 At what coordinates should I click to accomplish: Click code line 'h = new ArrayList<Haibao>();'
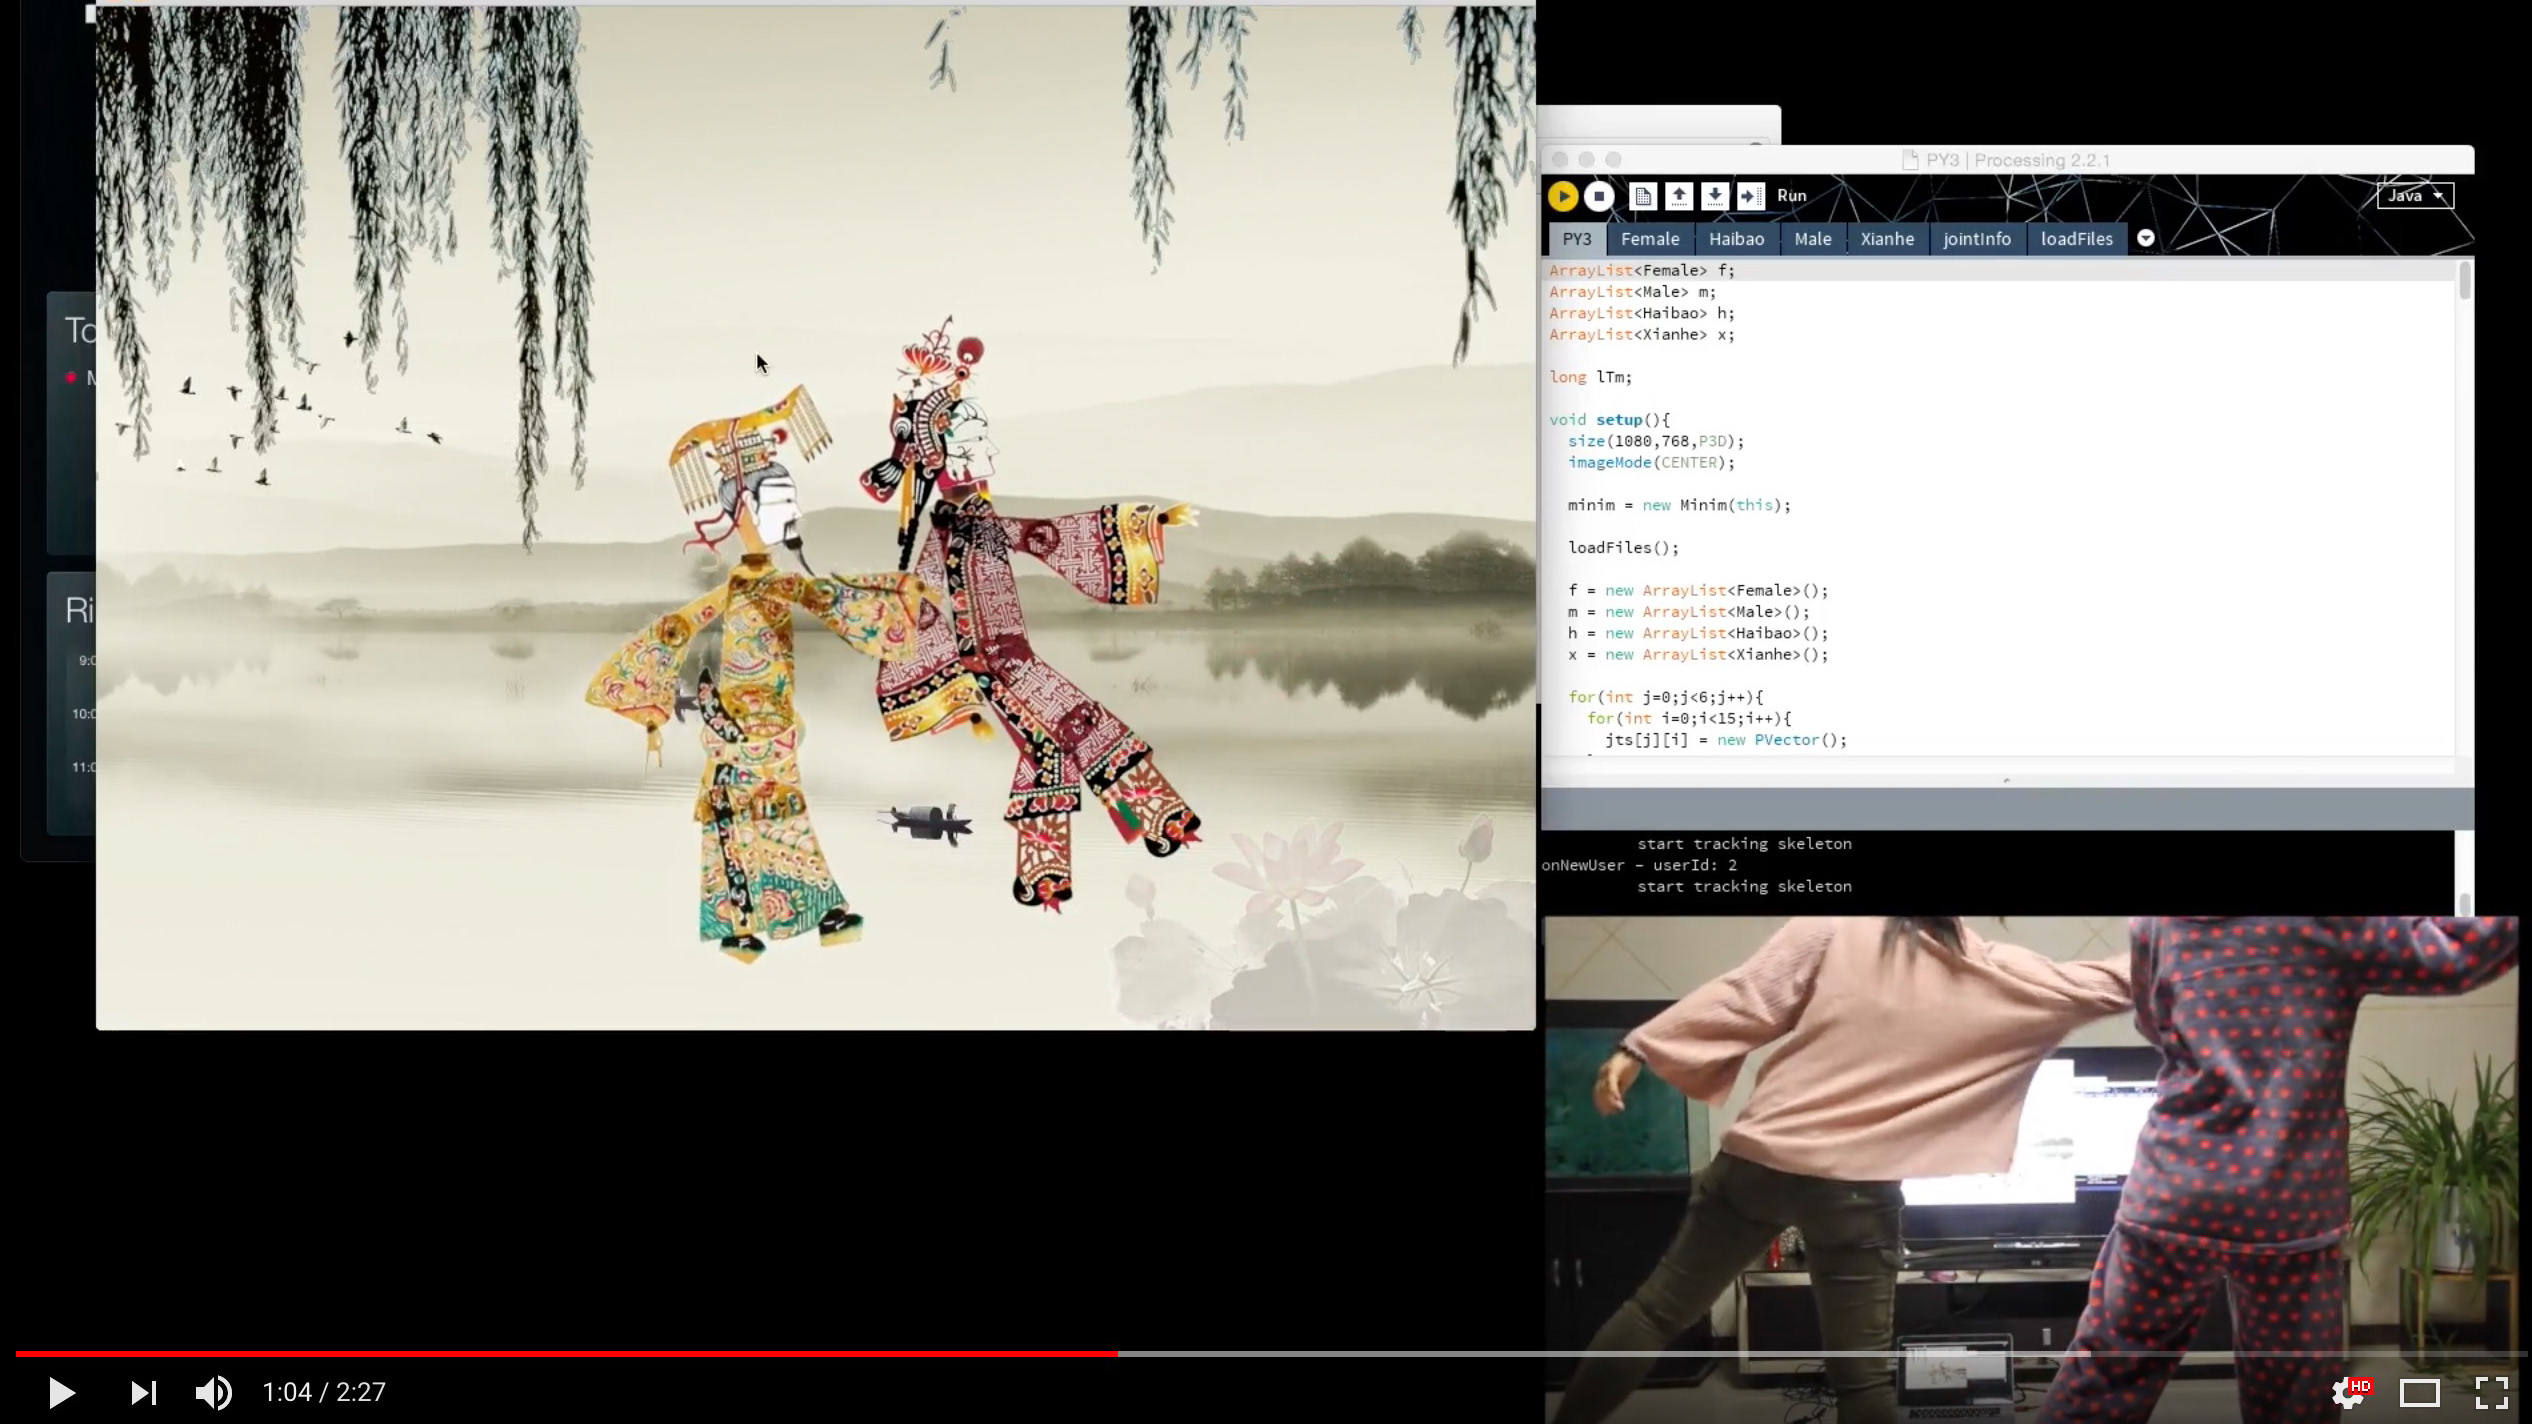click(x=1698, y=633)
